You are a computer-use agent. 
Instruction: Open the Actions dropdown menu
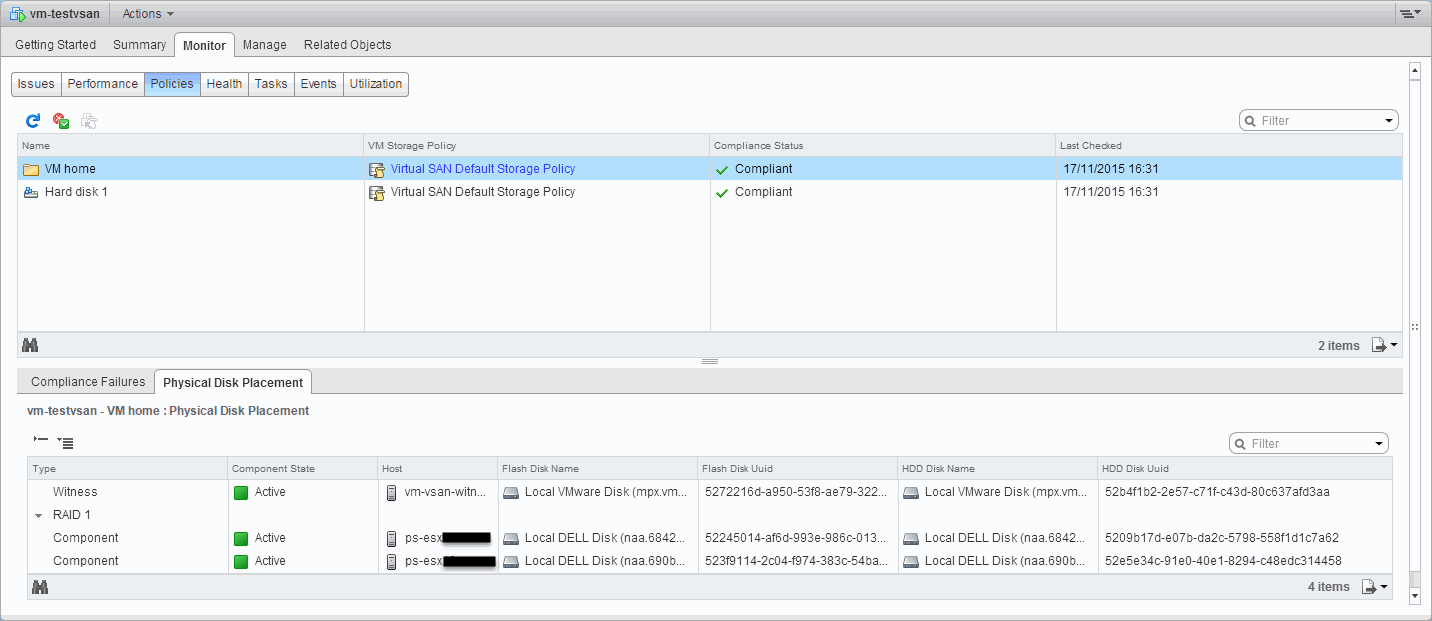[x=147, y=14]
